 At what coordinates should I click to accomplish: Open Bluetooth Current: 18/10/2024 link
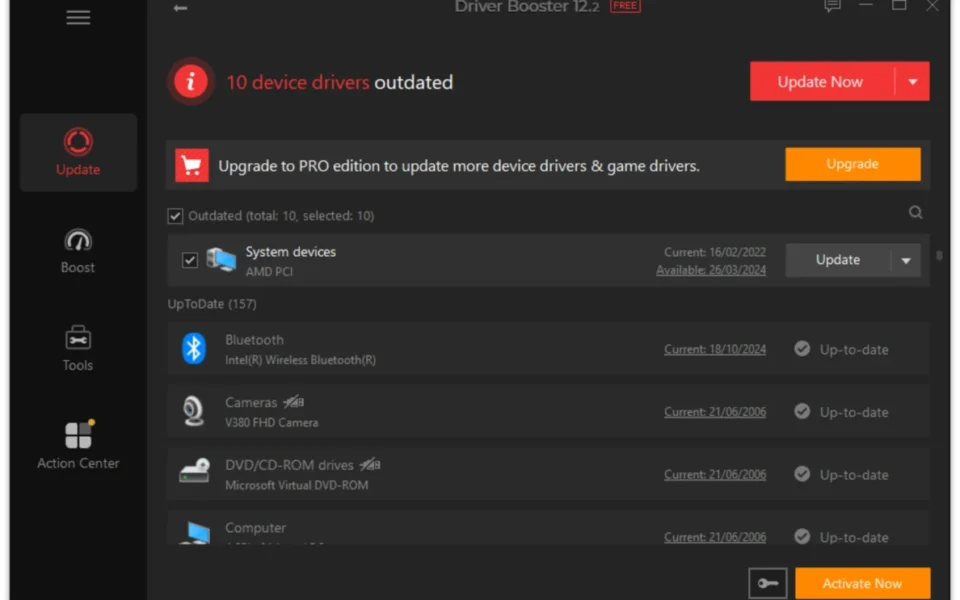pyautogui.click(x=715, y=350)
